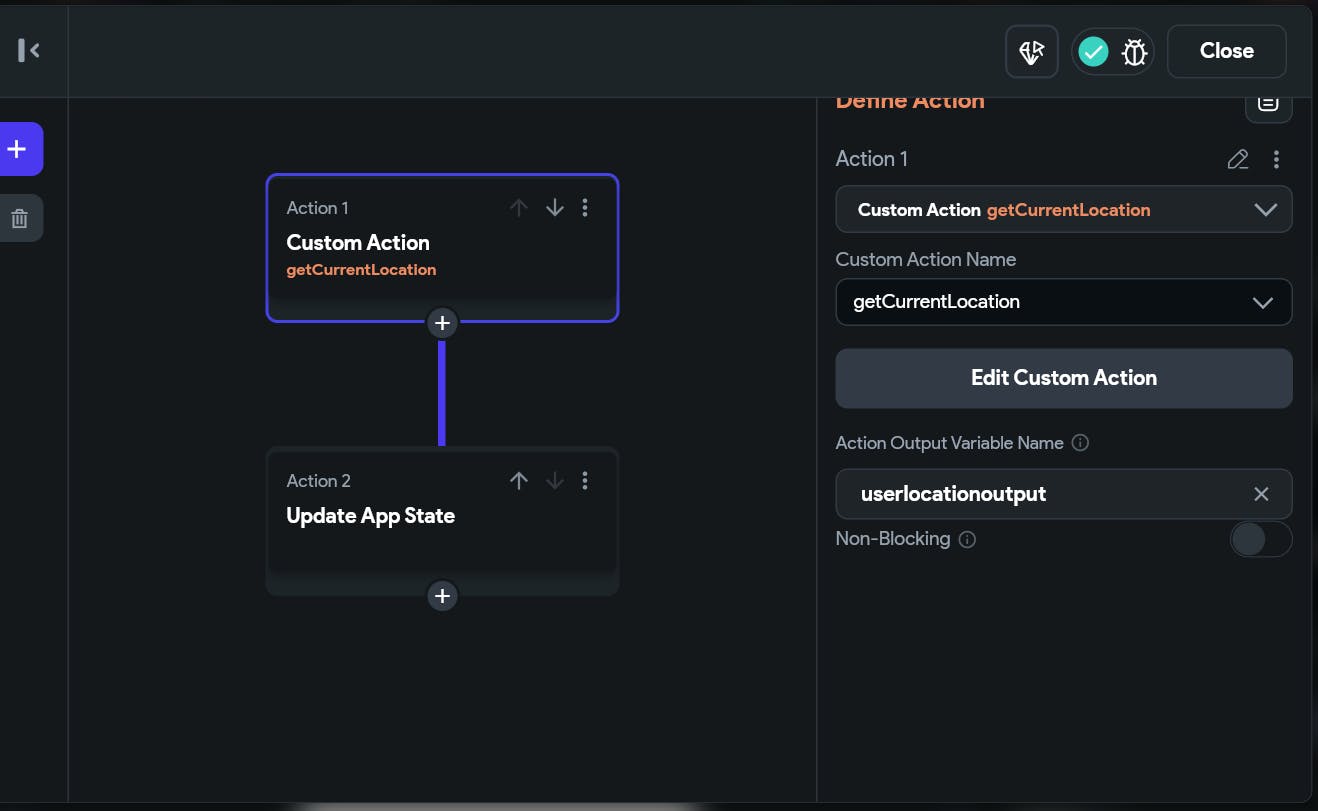The image size is (1318, 811).
Task: Close the action flow editor
Action: [x=1226, y=51]
